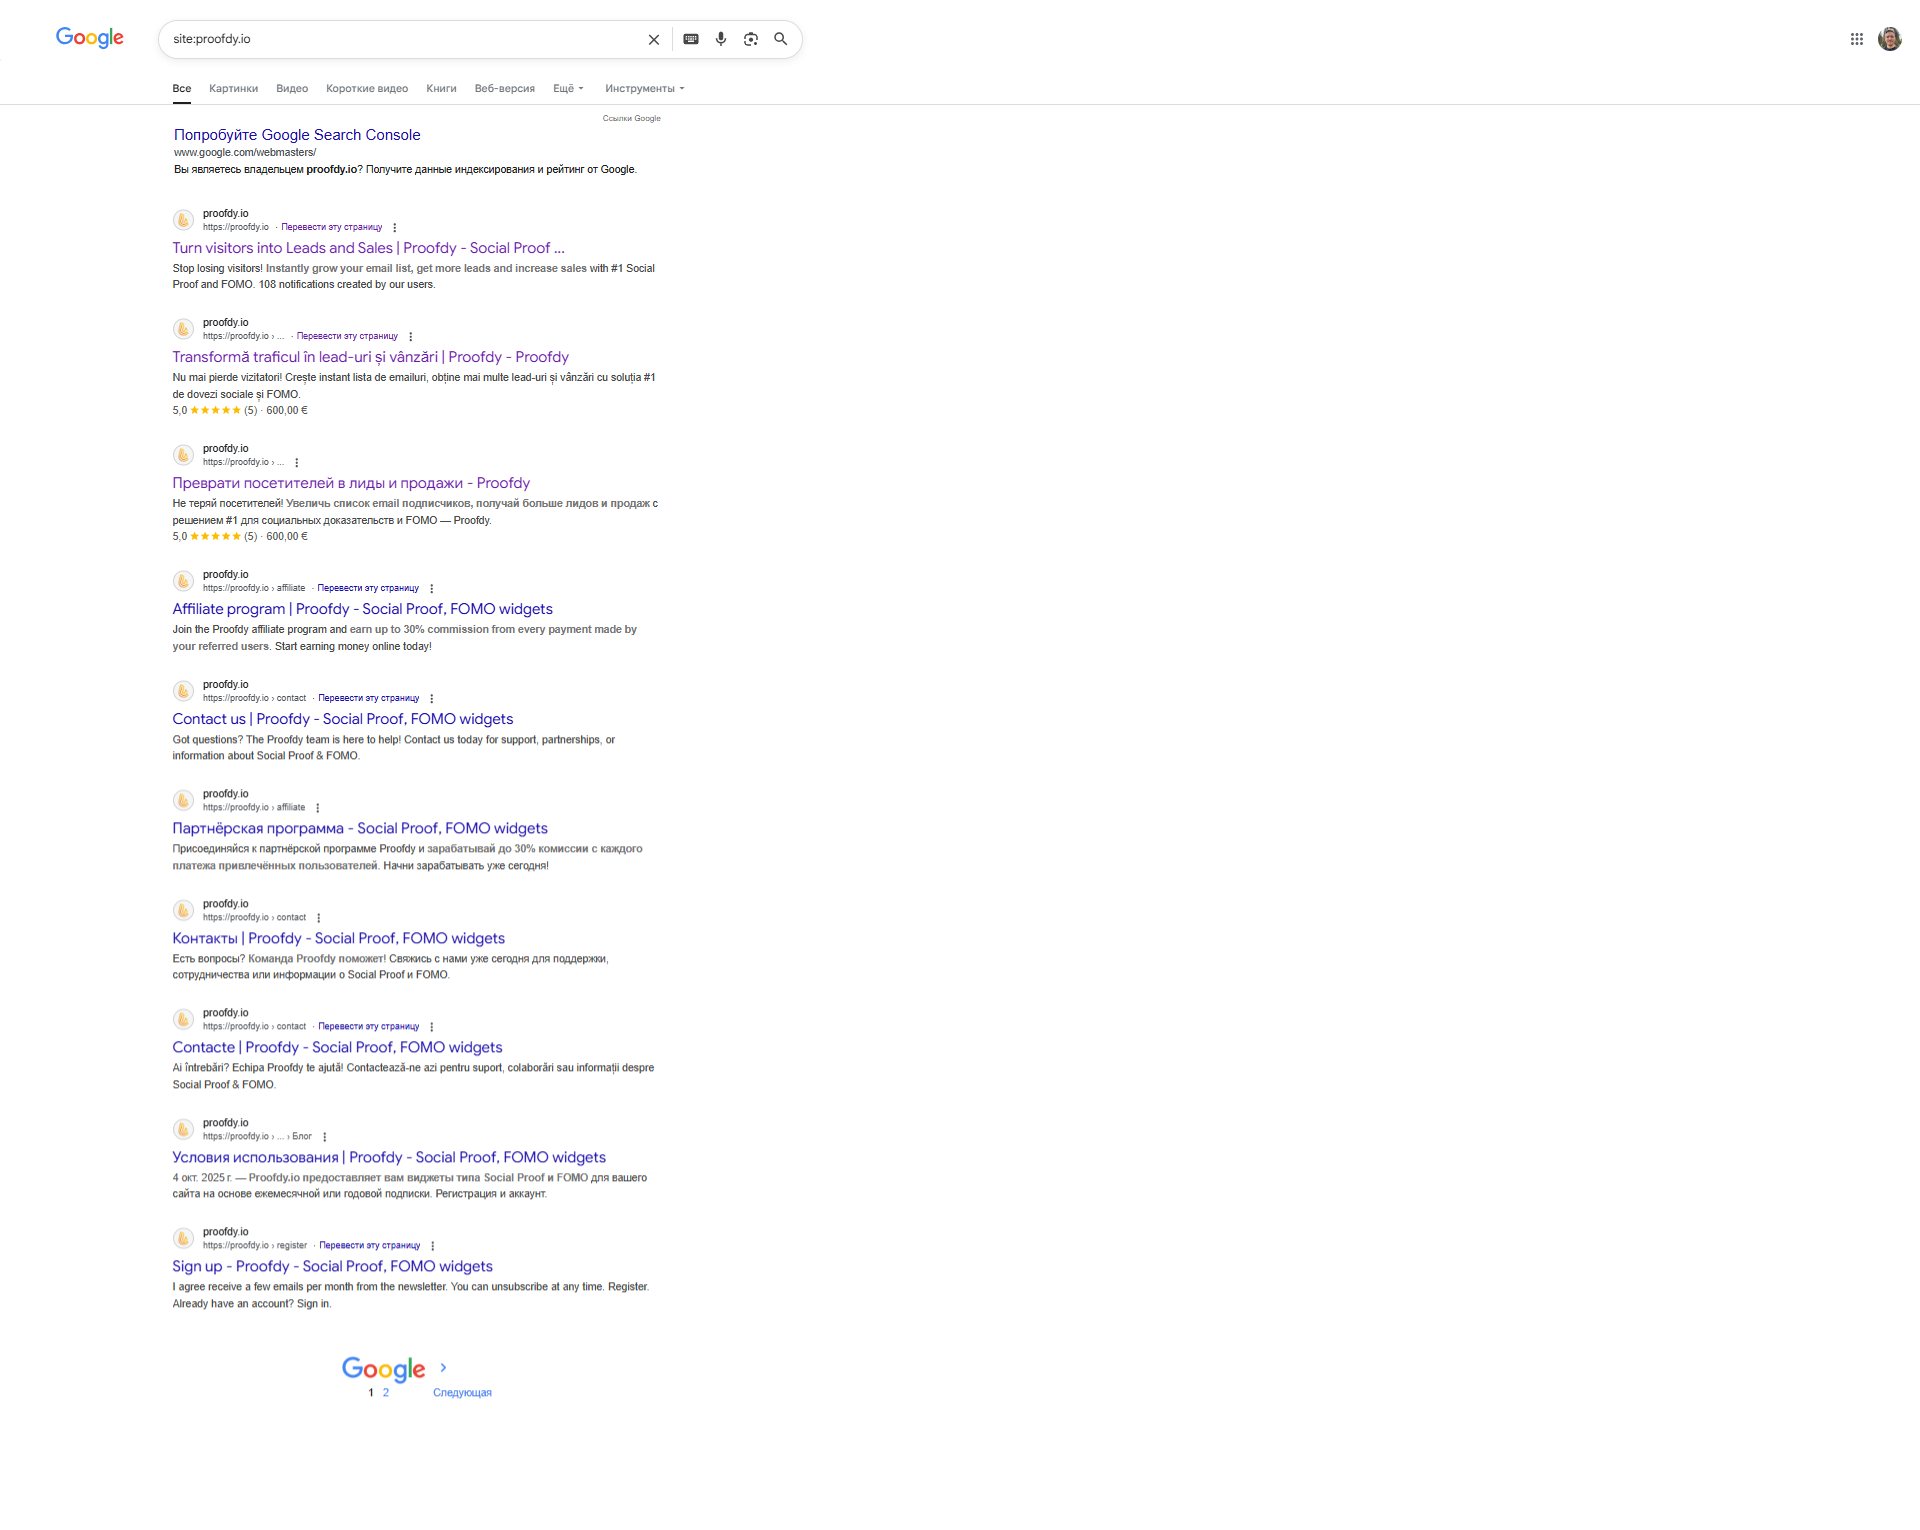Switch to the Видео tab
Viewport: 1920px width, 1530px height.
(x=292, y=89)
